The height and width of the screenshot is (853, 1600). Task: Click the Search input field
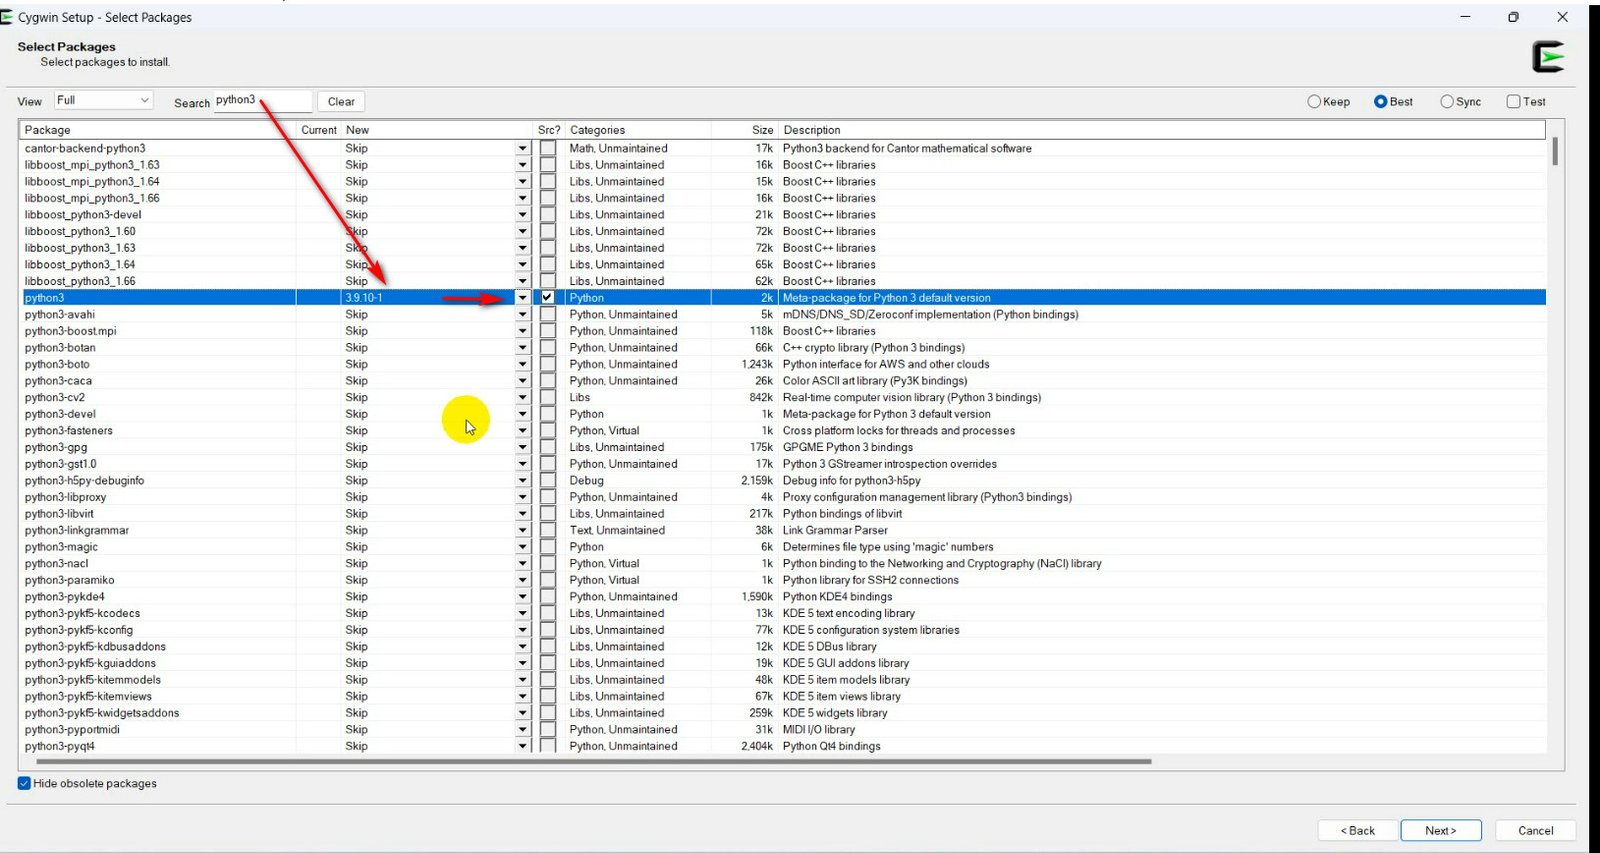(x=263, y=101)
